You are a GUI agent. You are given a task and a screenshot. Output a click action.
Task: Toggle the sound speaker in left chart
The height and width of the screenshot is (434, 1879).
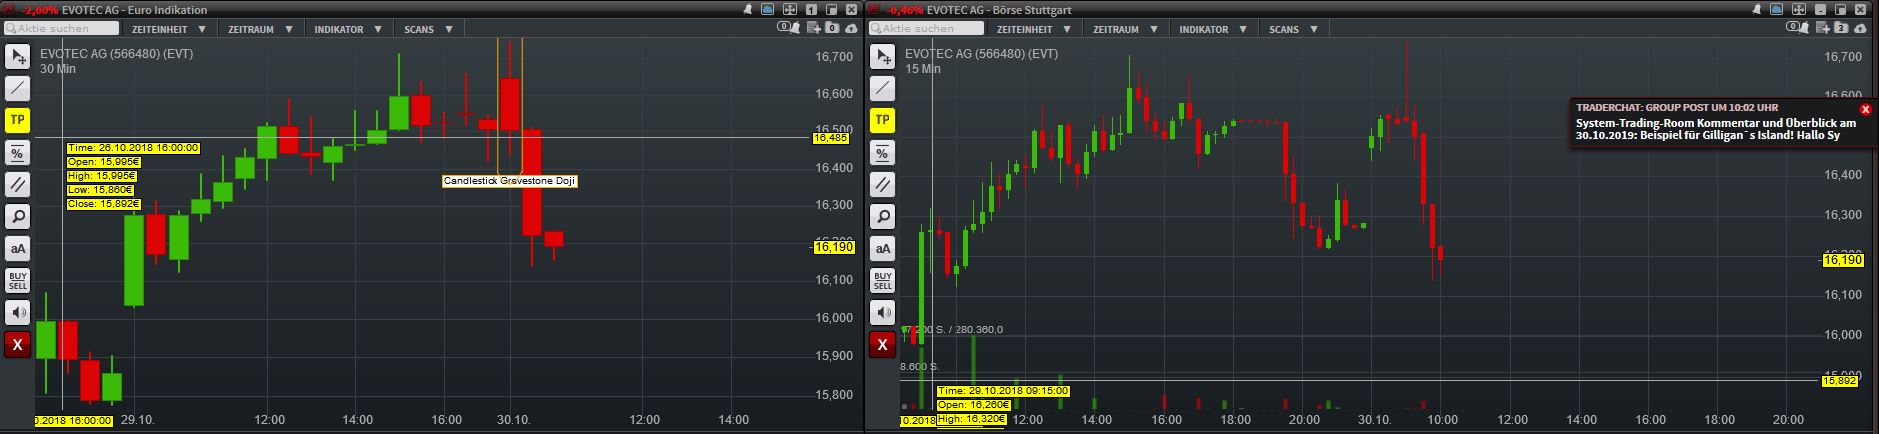click(18, 312)
